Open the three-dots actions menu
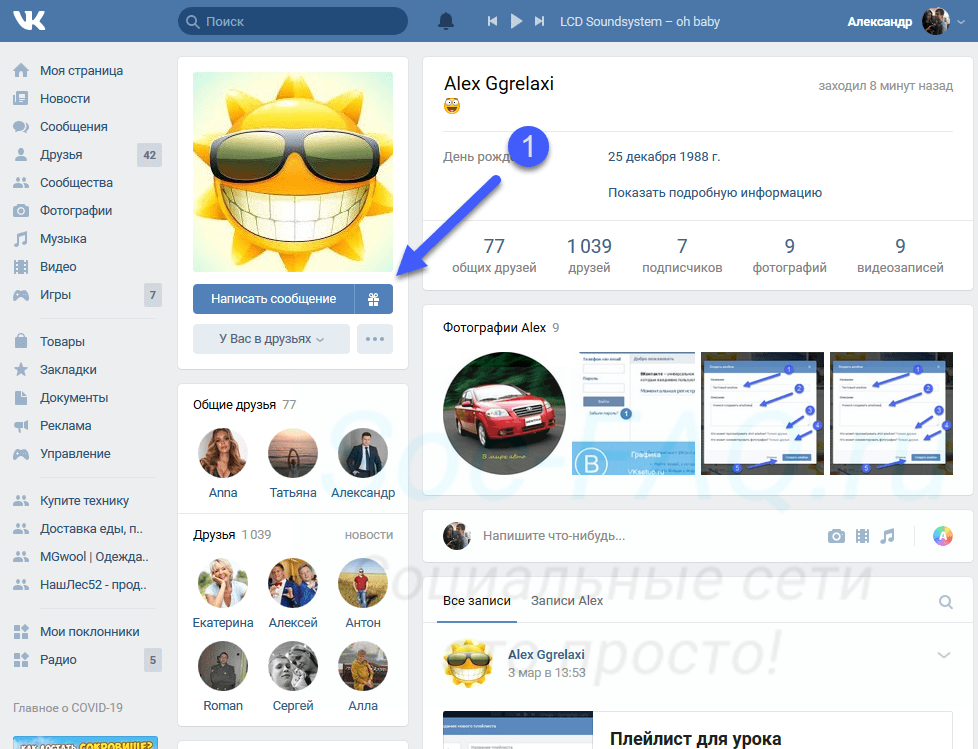The width and height of the screenshot is (978, 749). [375, 339]
